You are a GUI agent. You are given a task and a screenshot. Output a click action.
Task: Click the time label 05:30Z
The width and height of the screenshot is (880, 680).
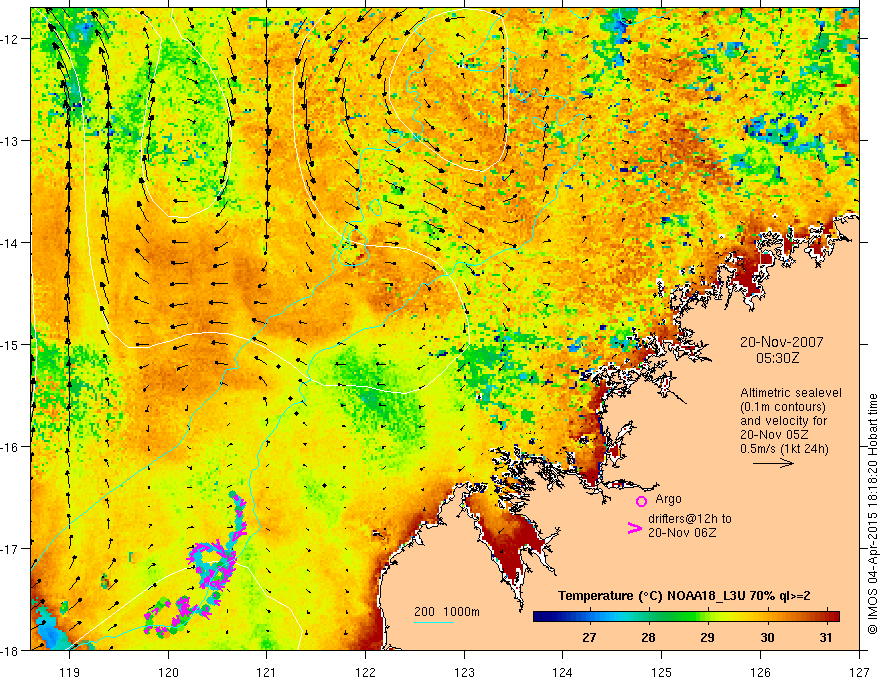pyautogui.click(x=777, y=358)
